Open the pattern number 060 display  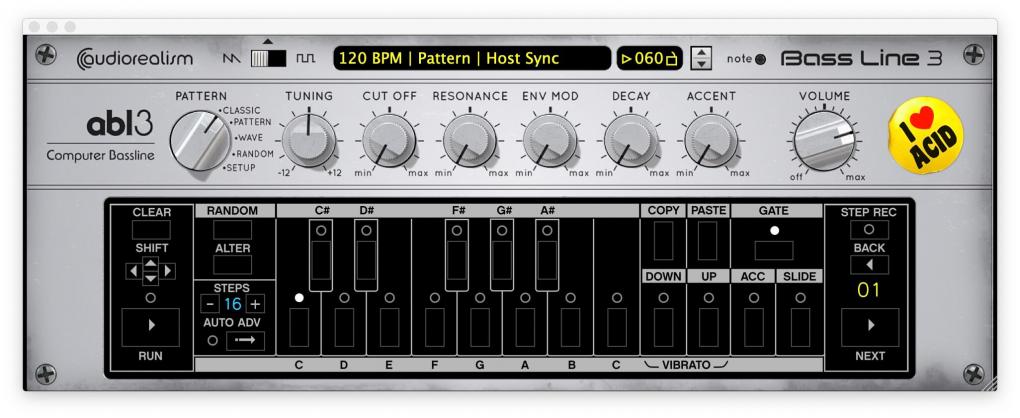[x=650, y=59]
